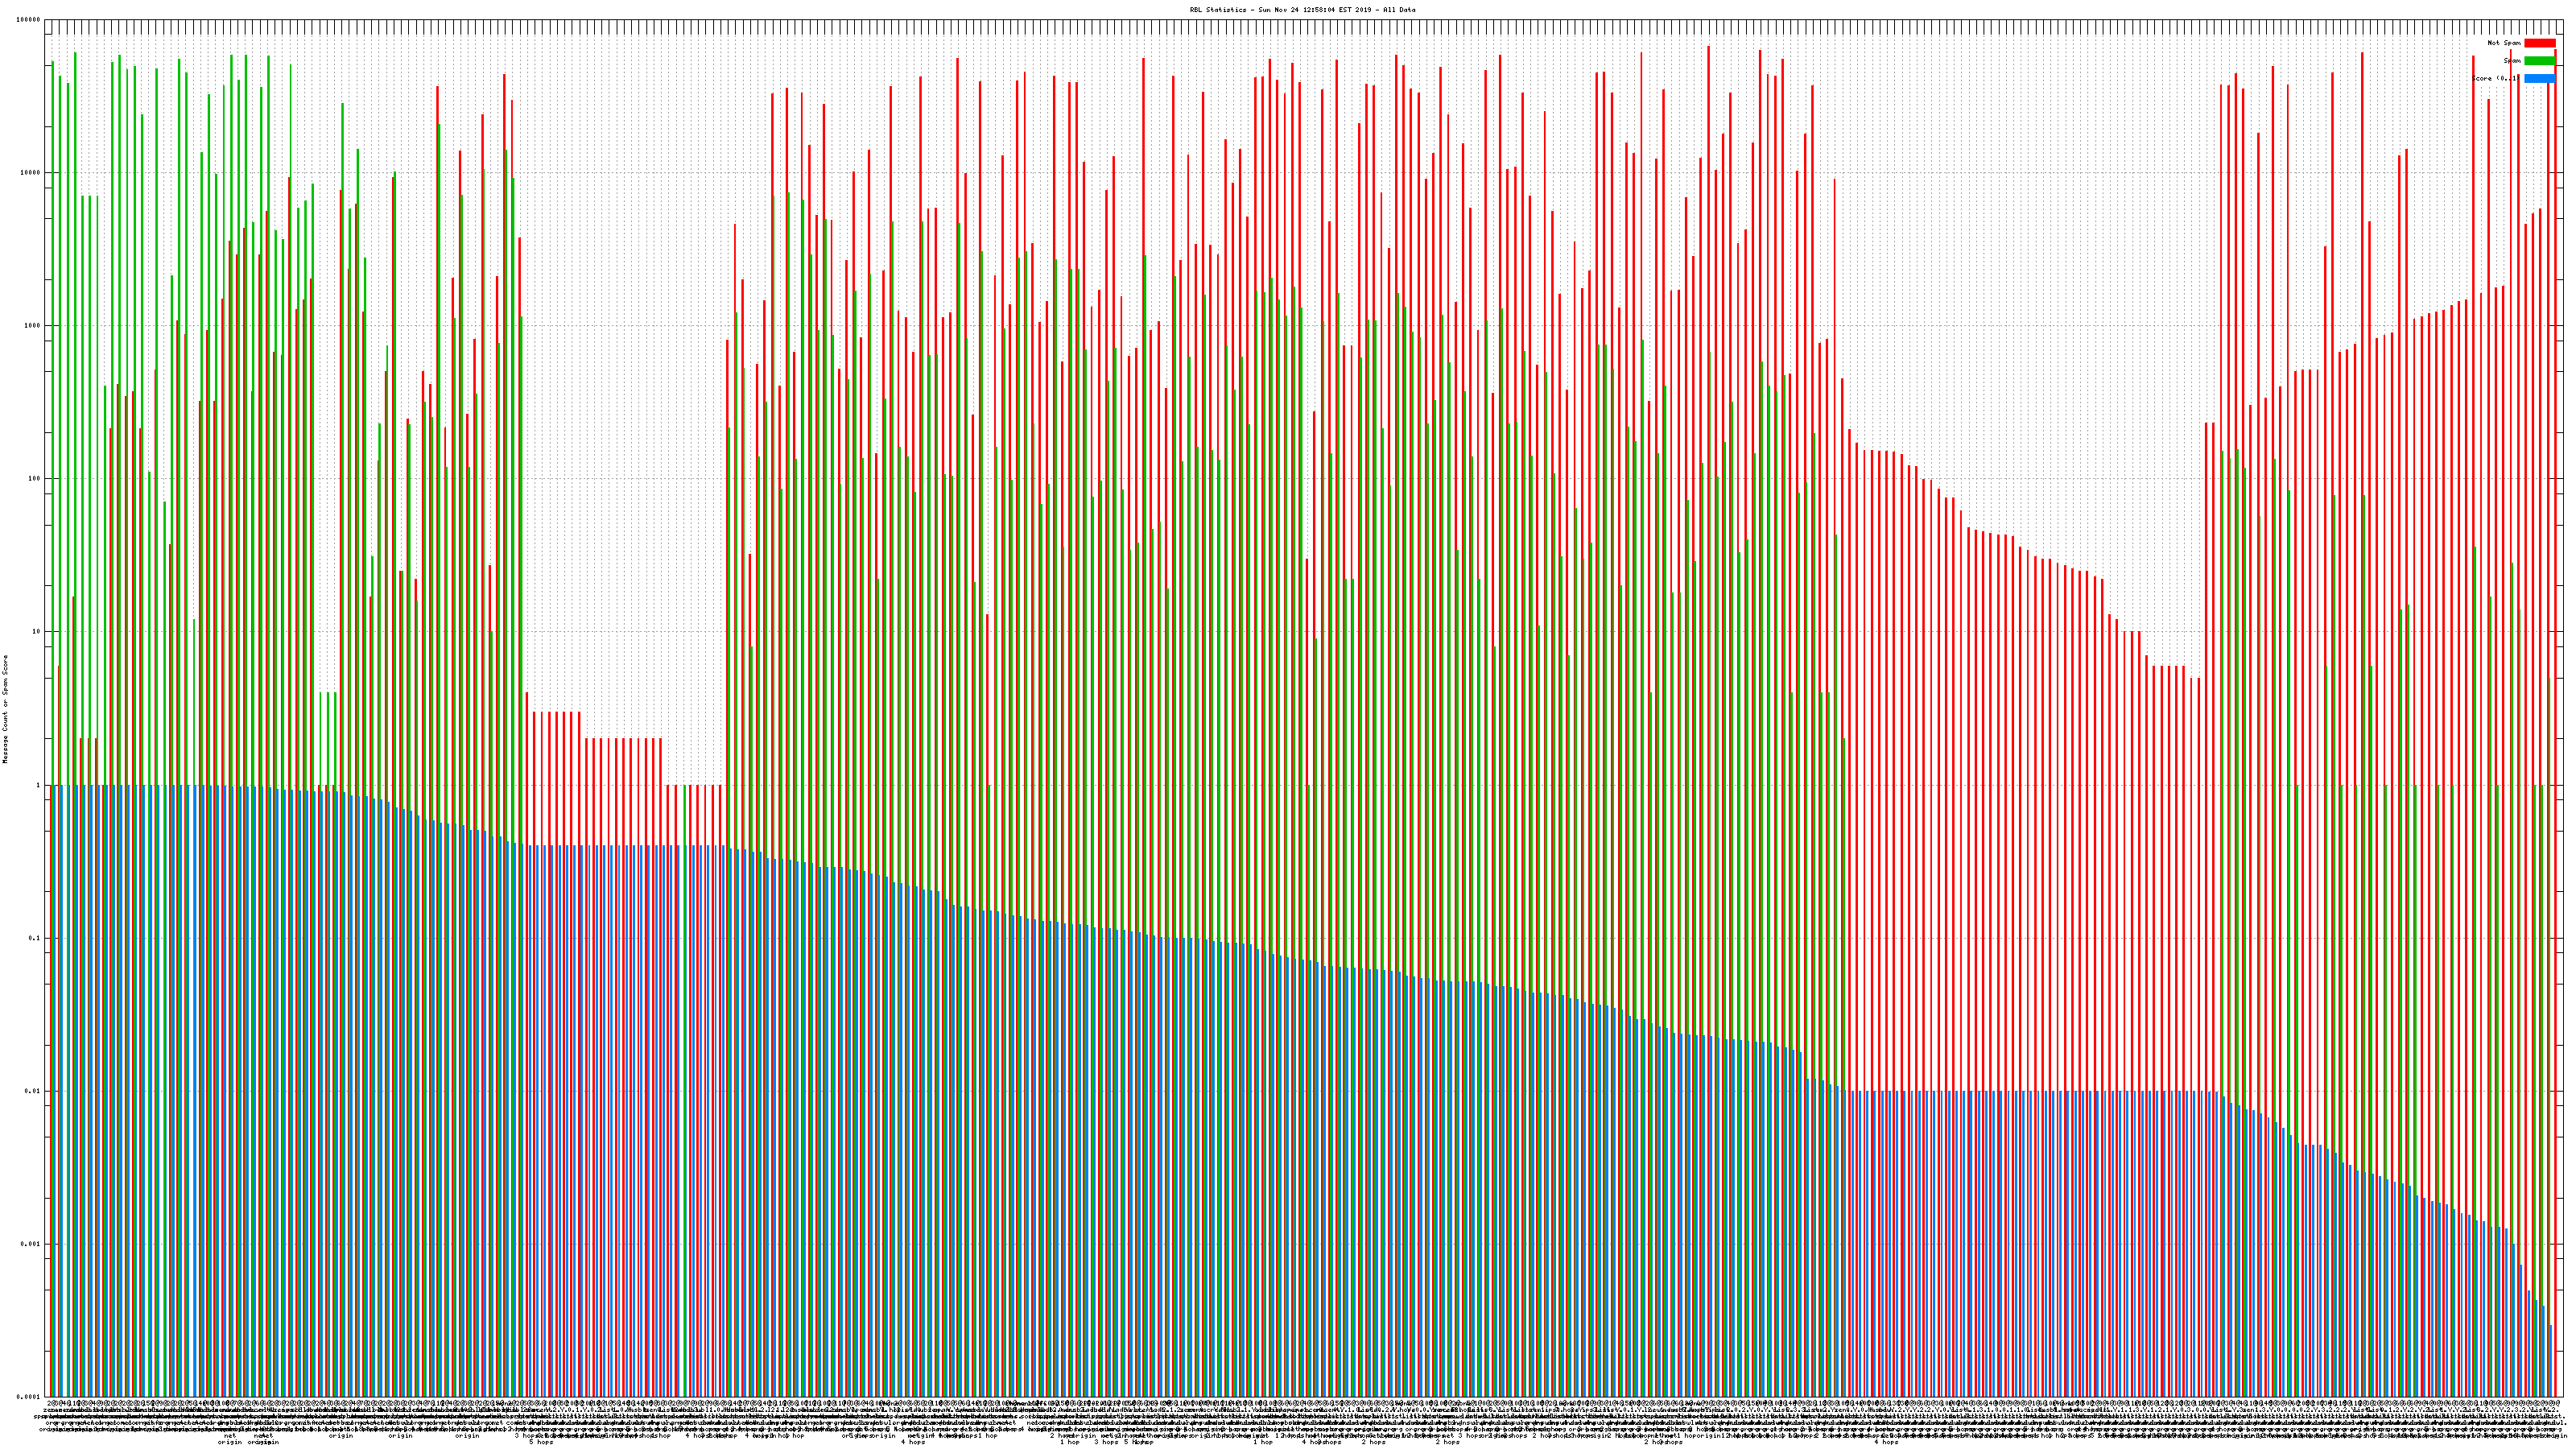Click the 'Message Count or Spam Score' axis title
This screenshot has height=1449, width=2576.
5,708
